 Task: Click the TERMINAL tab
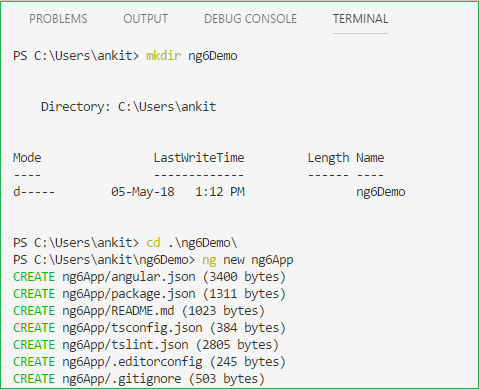[360, 19]
